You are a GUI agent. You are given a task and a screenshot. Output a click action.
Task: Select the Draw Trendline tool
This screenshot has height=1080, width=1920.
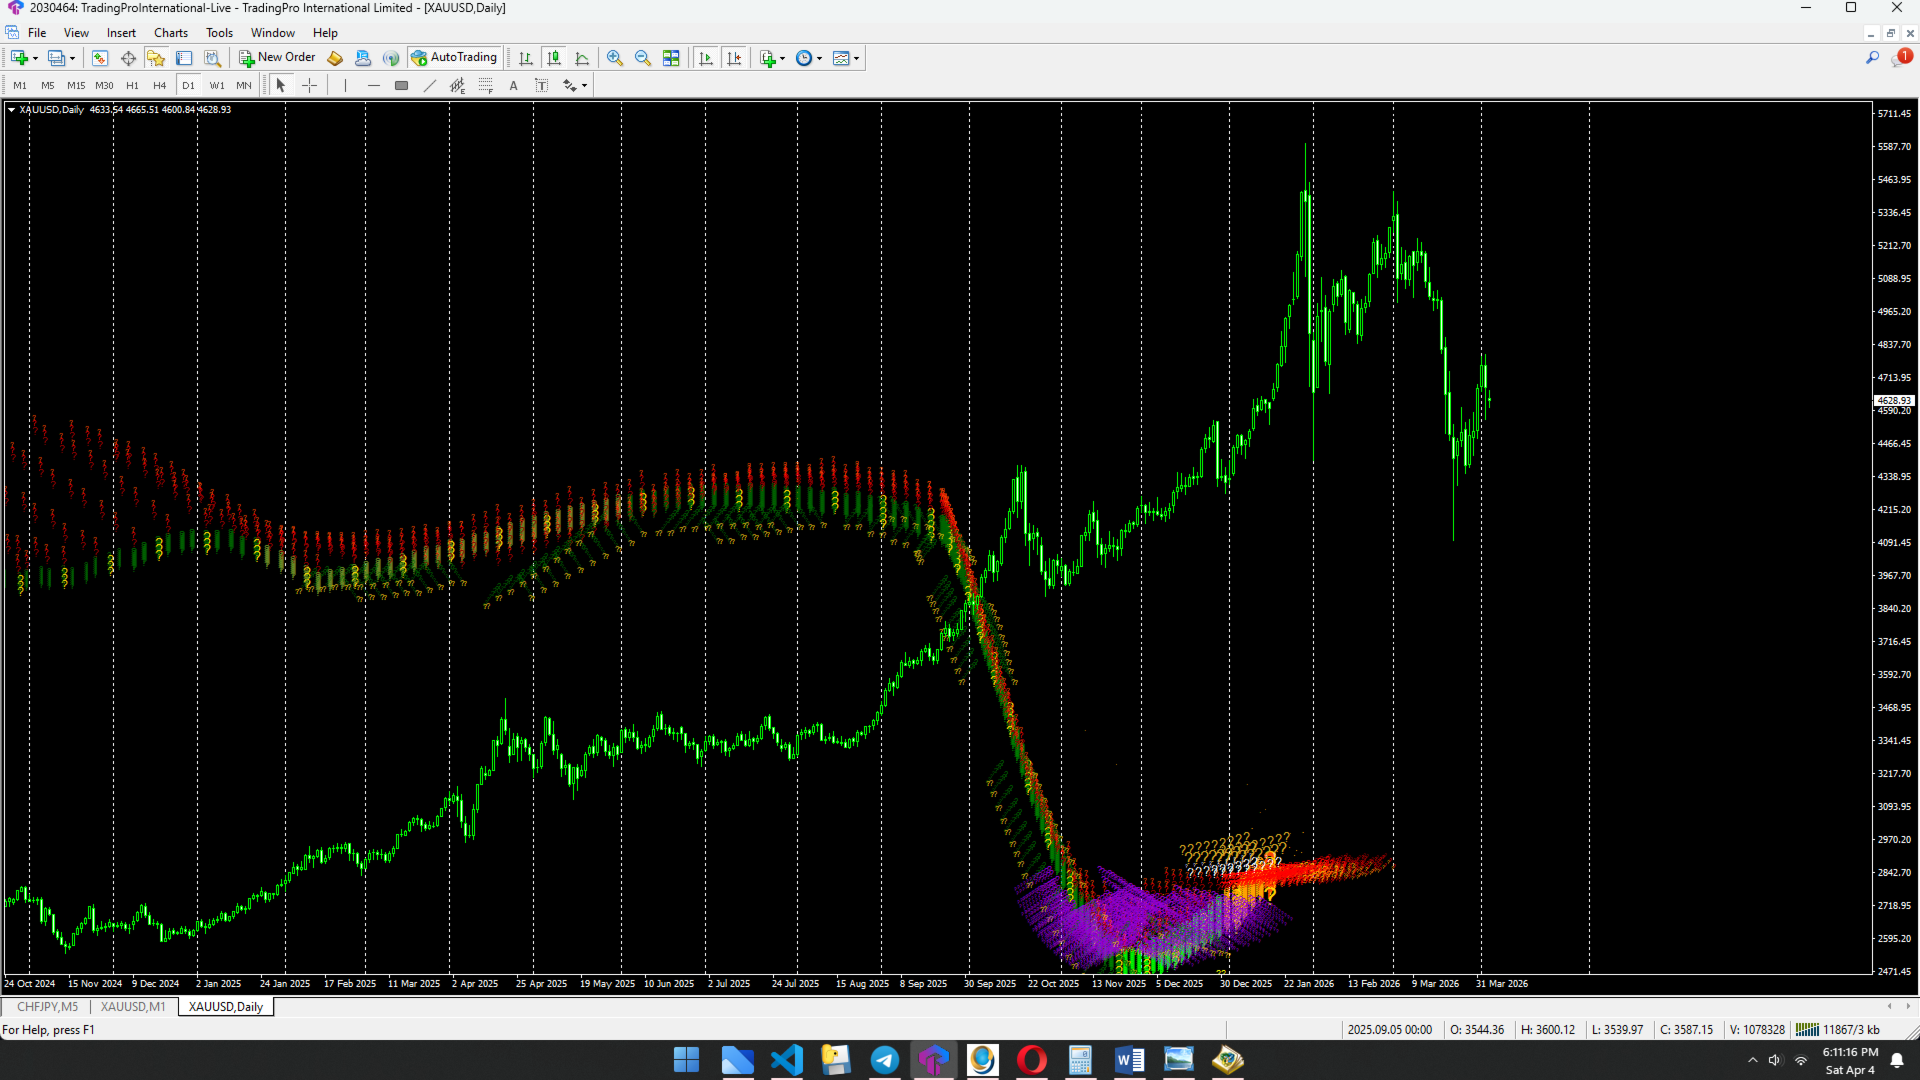click(x=430, y=86)
